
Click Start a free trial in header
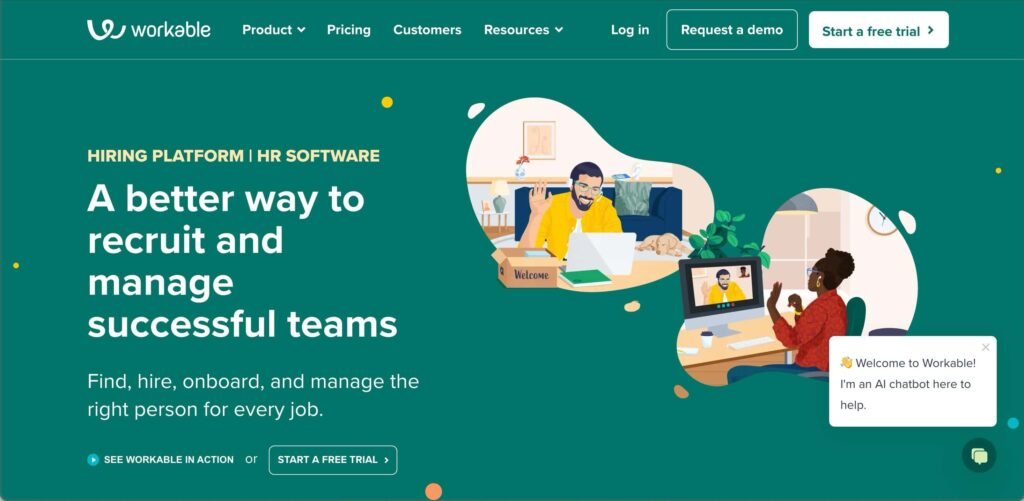[x=878, y=29]
